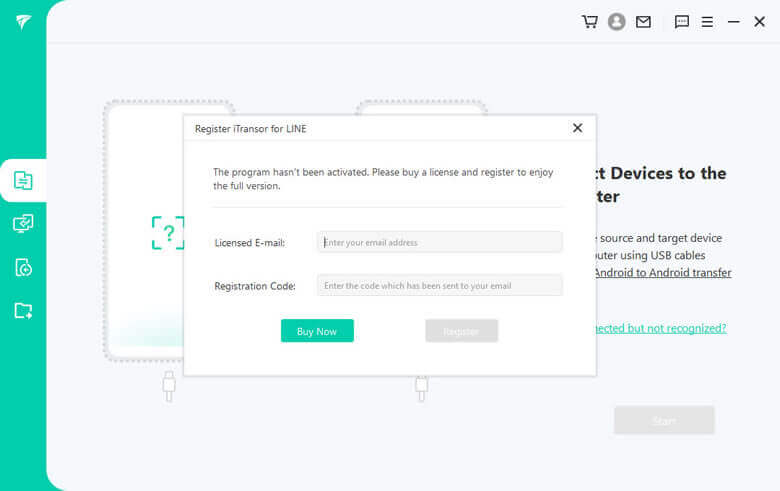Open the connected but not recognized link
Screen dimensions: 780x491
click(661, 328)
